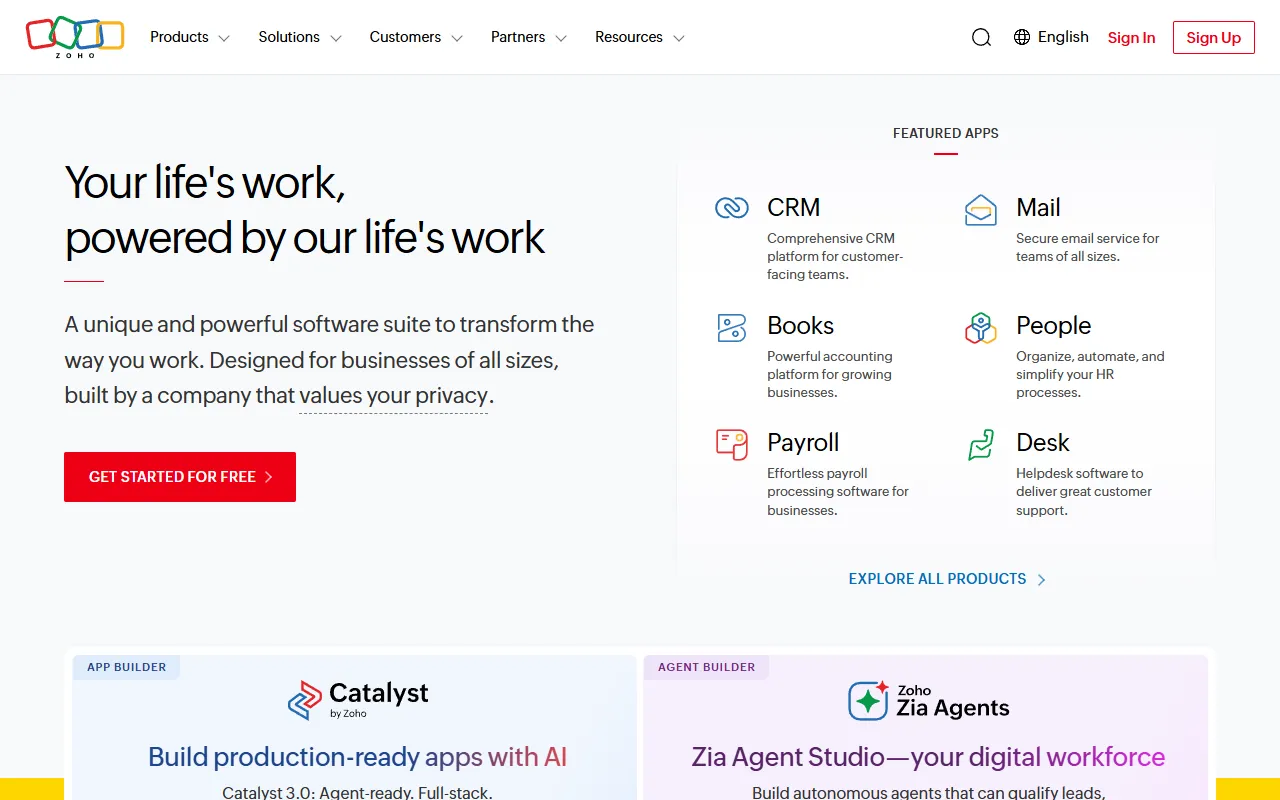The image size is (1280, 800).
Task: Click the Zia Agents logo icon
Action: pyautogui.click(x=868, y=700)
